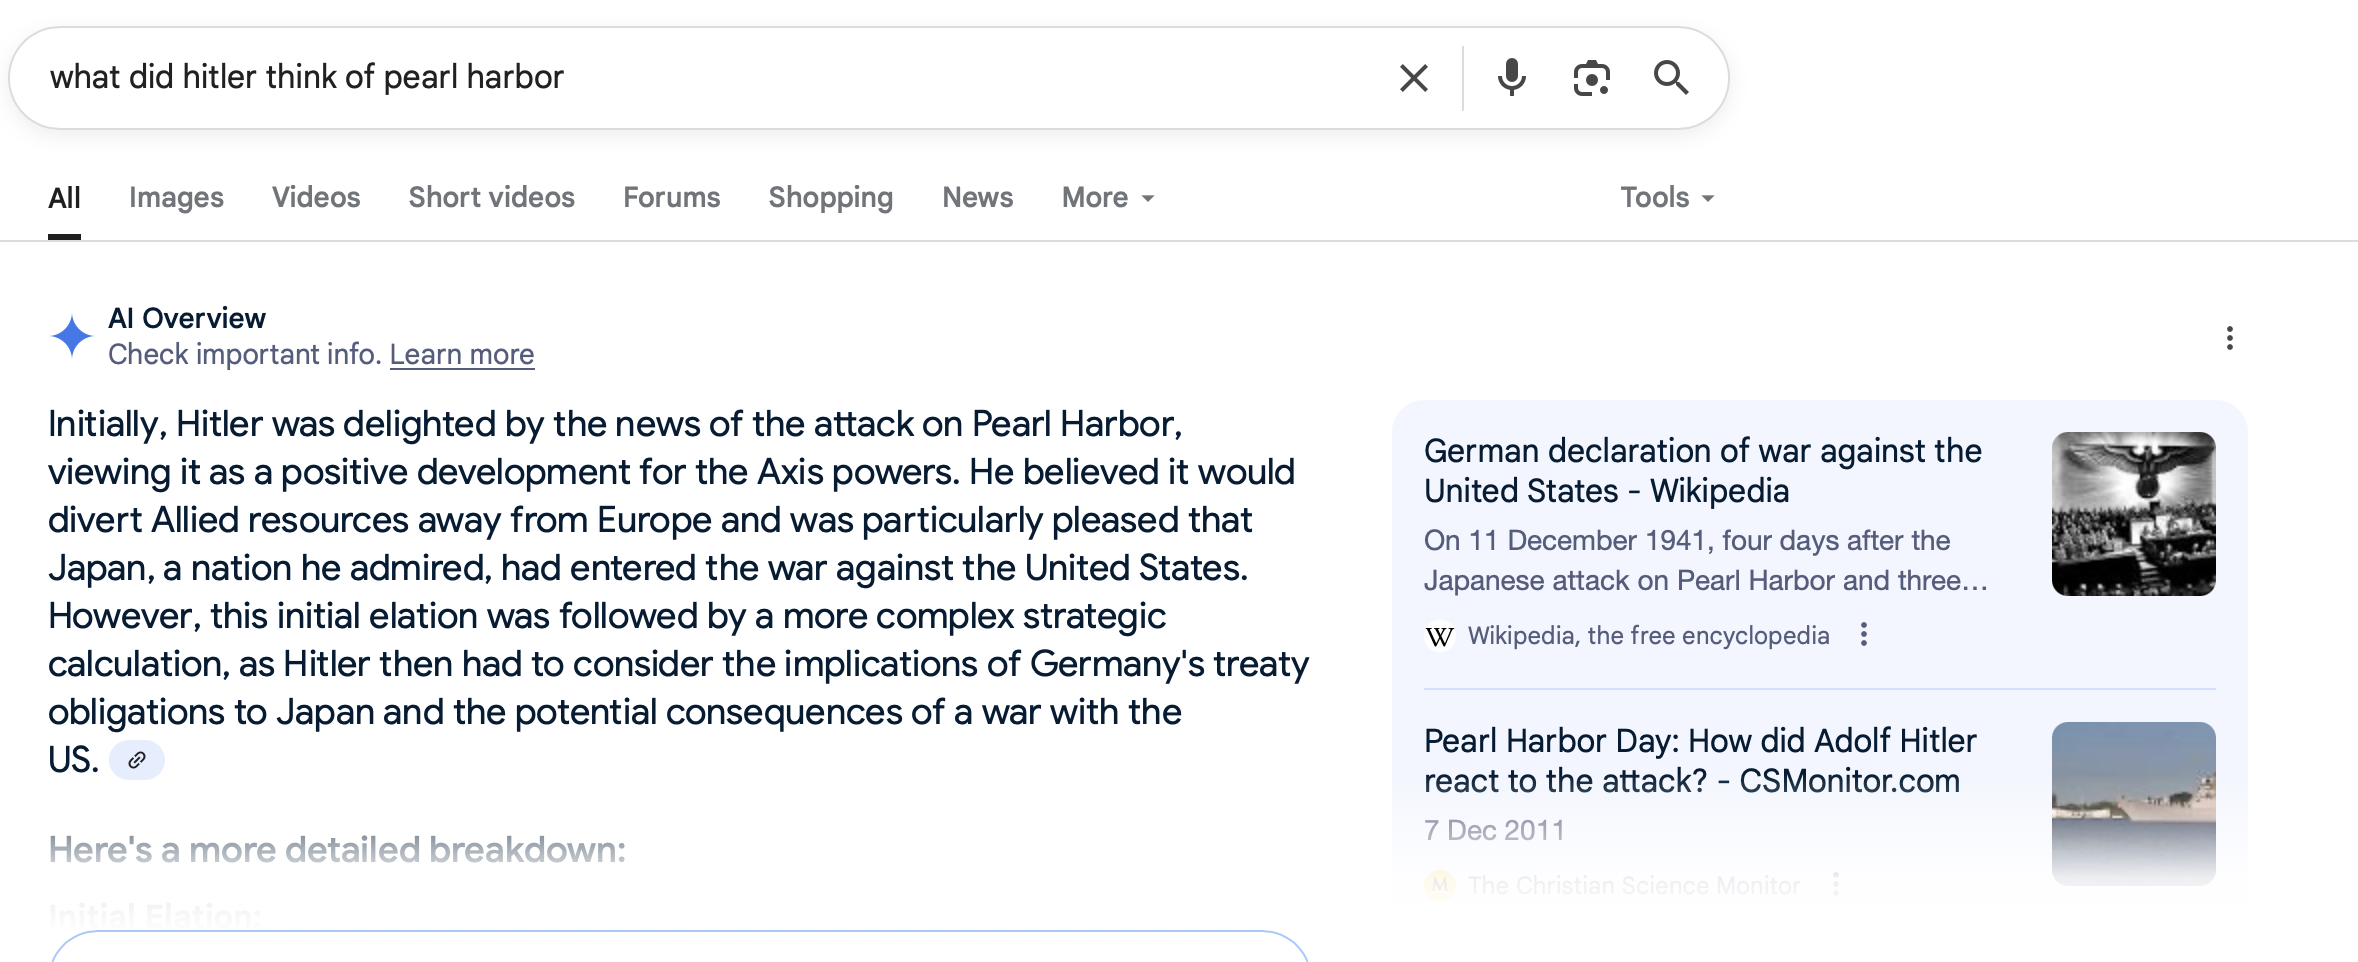Open German declaration of war Wikipedia result

coord(1702,471)
